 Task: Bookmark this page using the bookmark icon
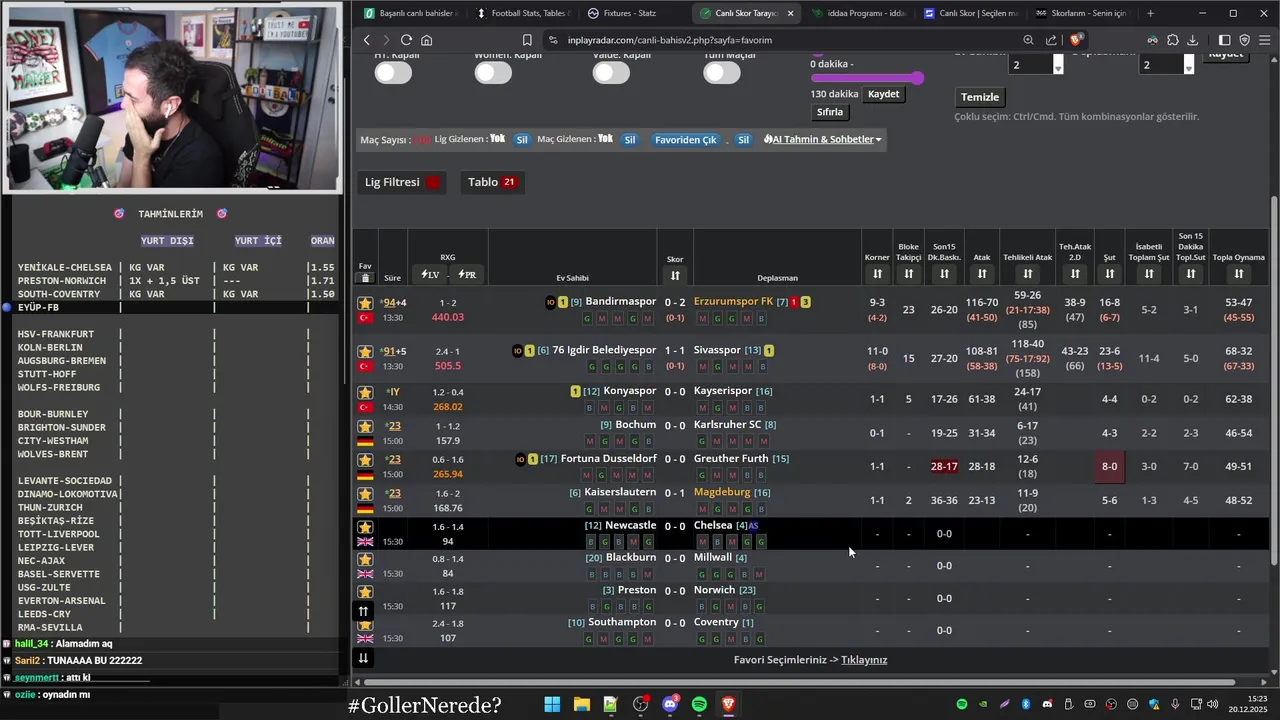pos(527,40)
